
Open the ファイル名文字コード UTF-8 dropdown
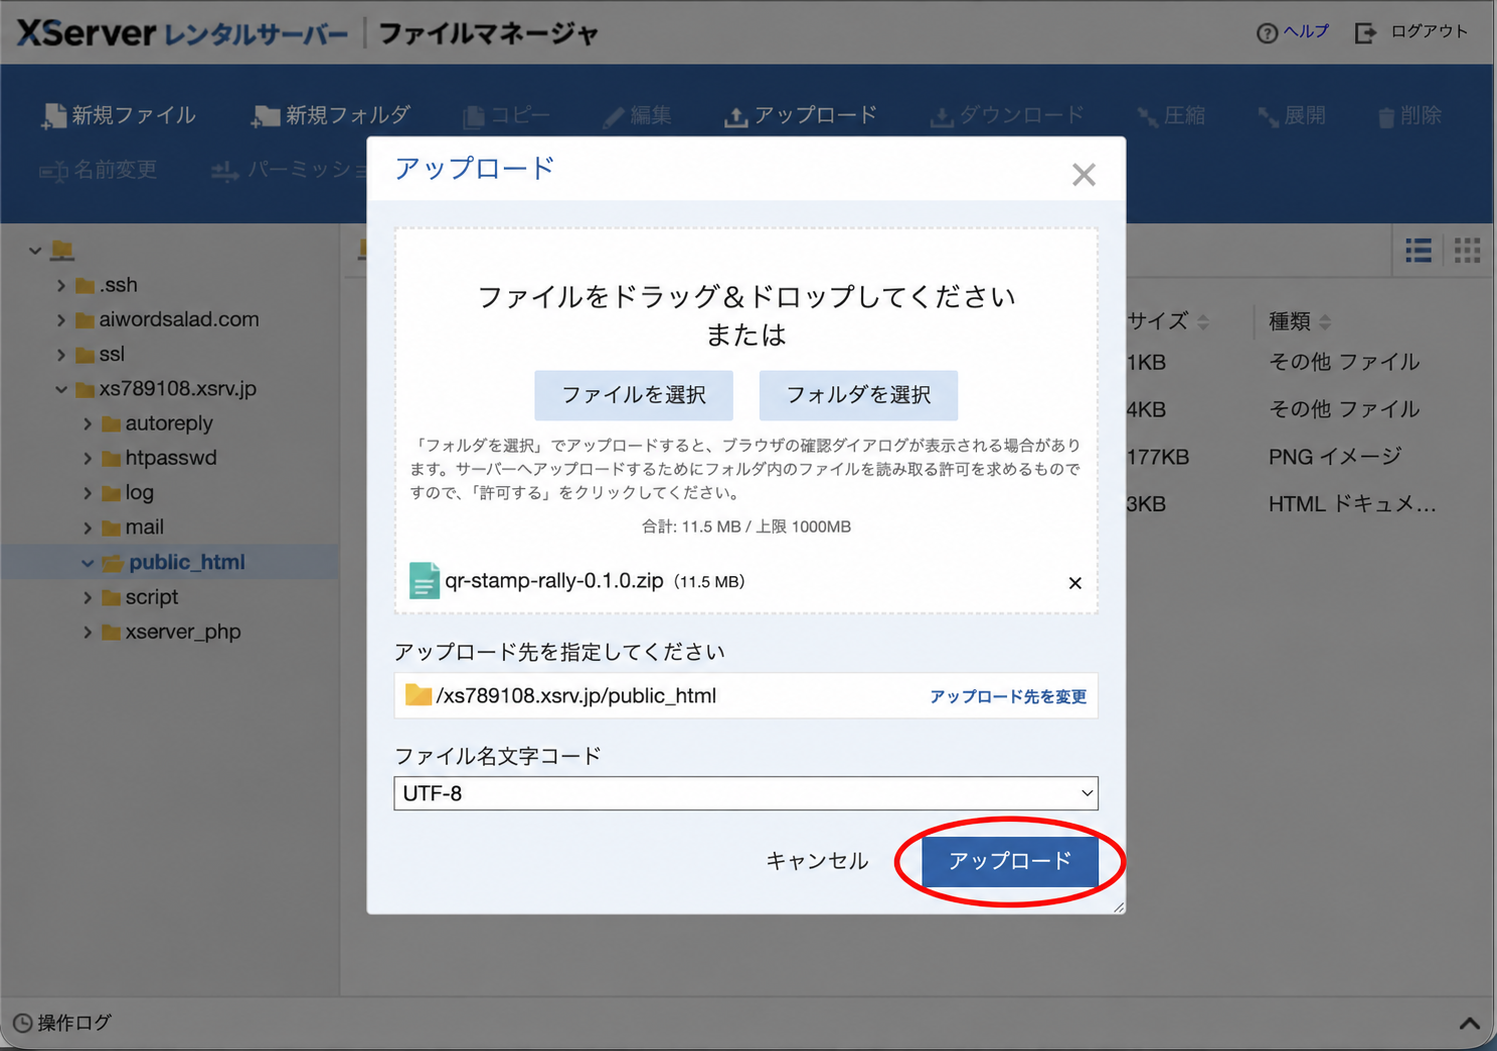(746, 793)
